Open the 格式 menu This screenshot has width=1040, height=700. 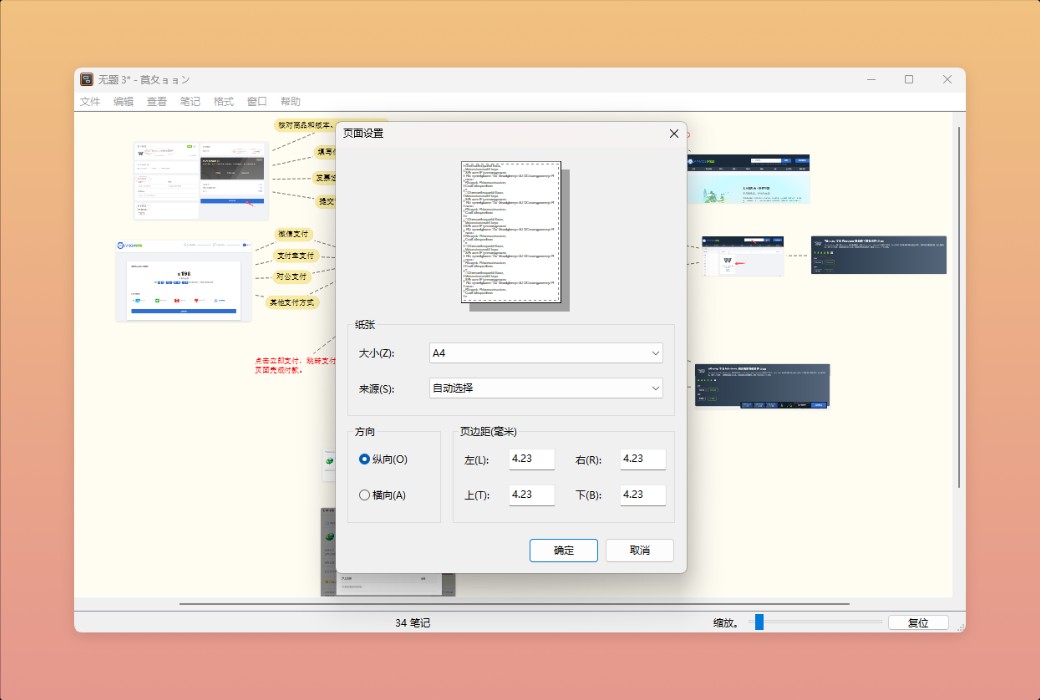pos(222,100)
